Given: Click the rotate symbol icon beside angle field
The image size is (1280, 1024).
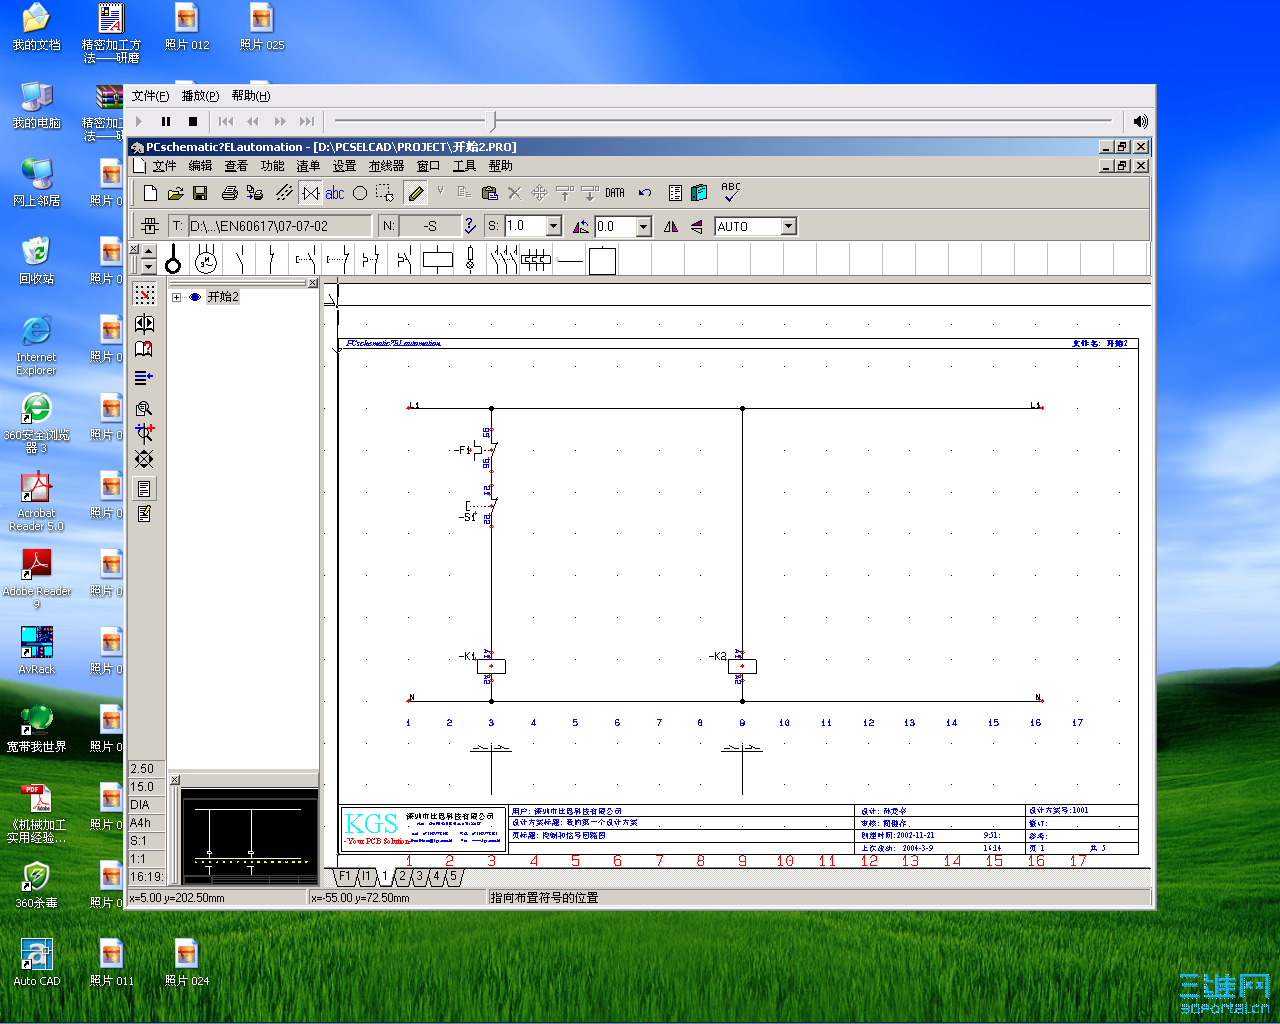Looking at the screenshot, I should pos(581,227).
